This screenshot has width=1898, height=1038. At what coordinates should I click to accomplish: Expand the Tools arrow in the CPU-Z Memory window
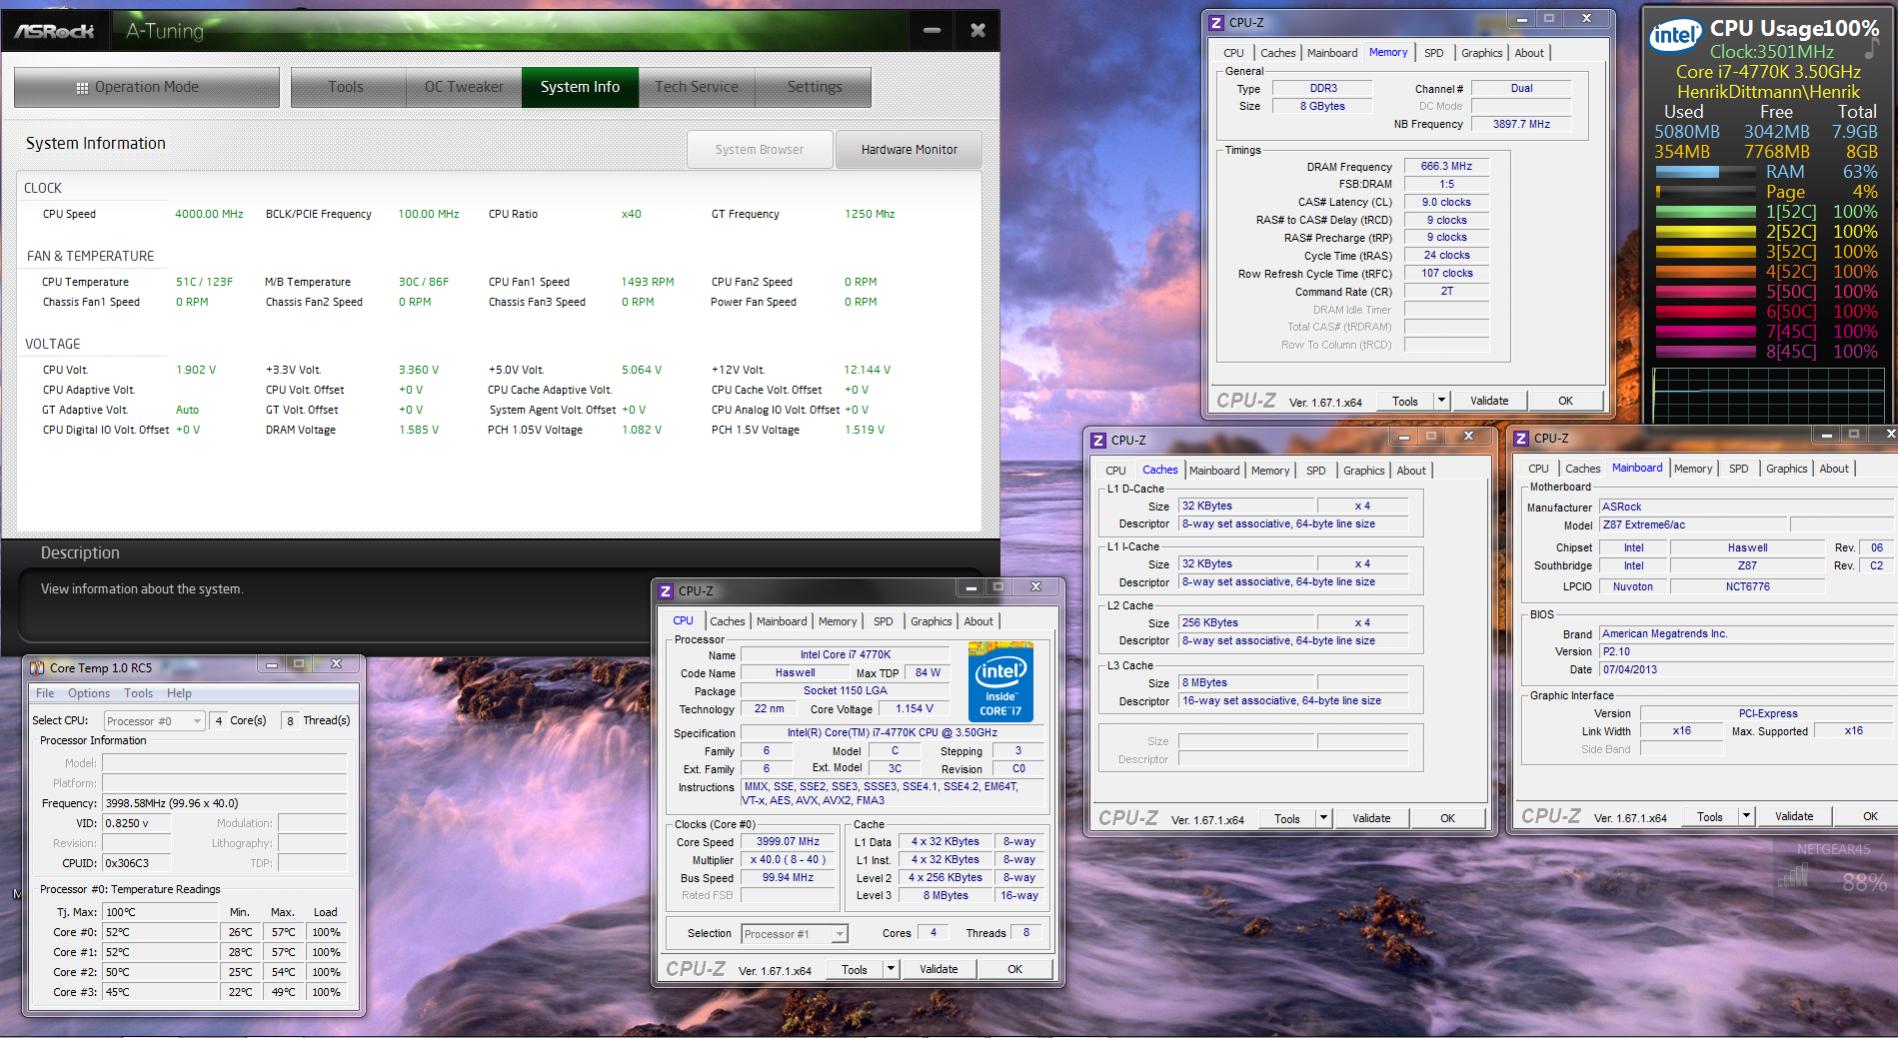[1441, 401]
